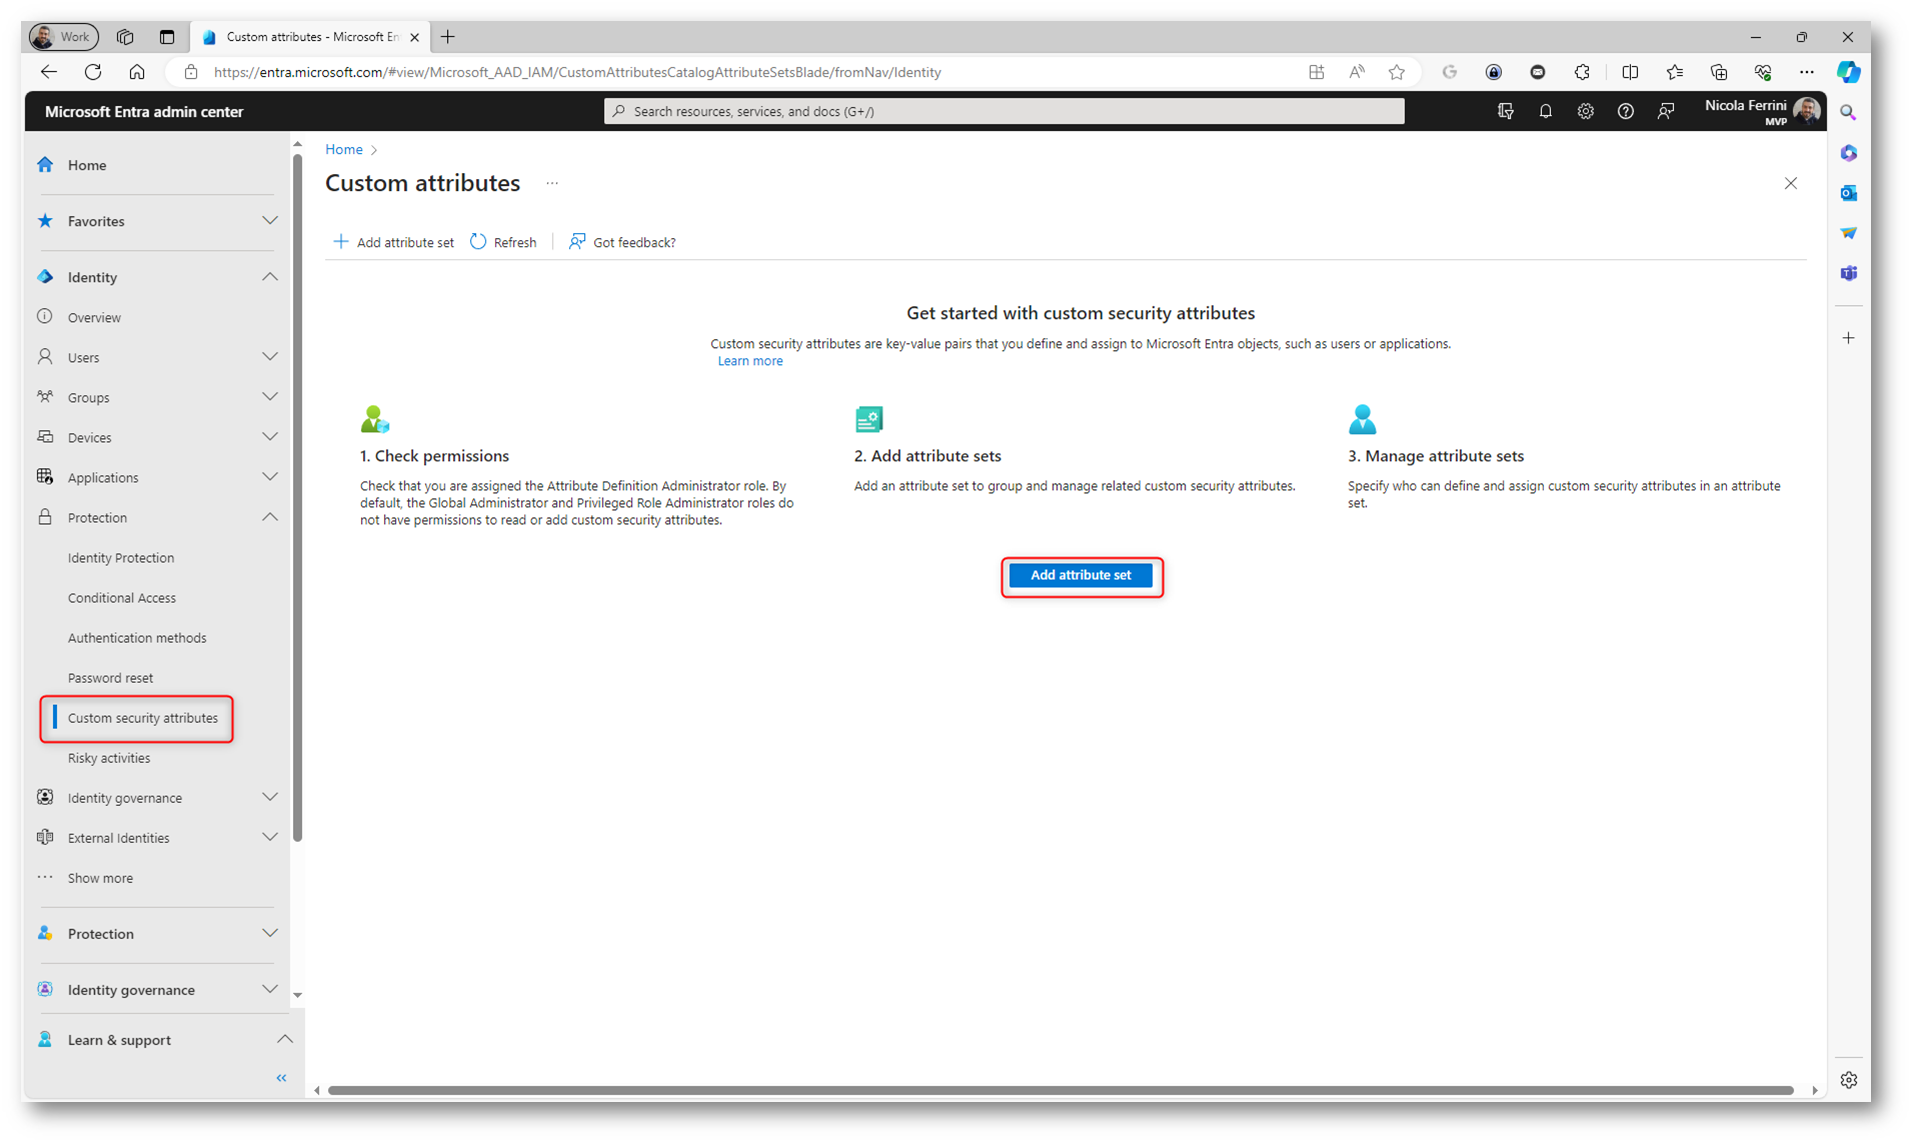Expand the Users menu chevron
This screenshot has width=1913, height=1144.
click(x=270, y=357)
